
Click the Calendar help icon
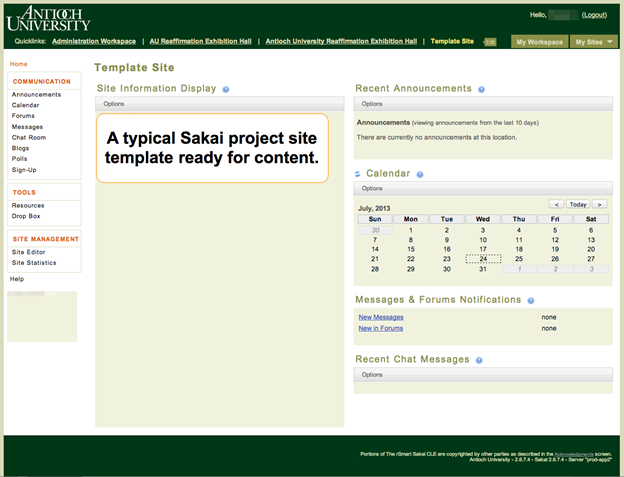(420, 174)
